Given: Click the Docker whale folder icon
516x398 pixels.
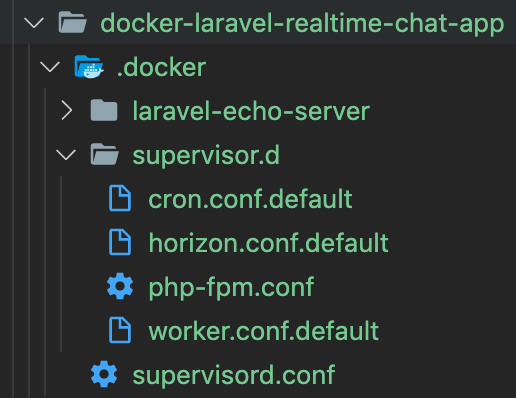Looking at the screenshot, I should [89, 67].
